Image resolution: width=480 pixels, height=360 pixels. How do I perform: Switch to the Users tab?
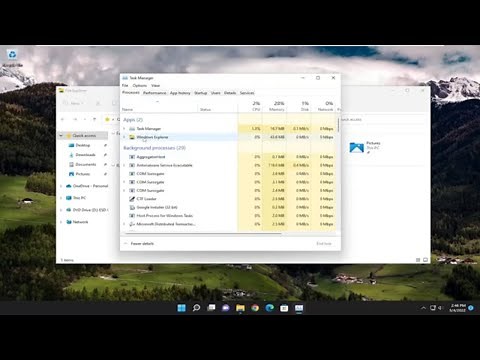[x=216, y=93]
